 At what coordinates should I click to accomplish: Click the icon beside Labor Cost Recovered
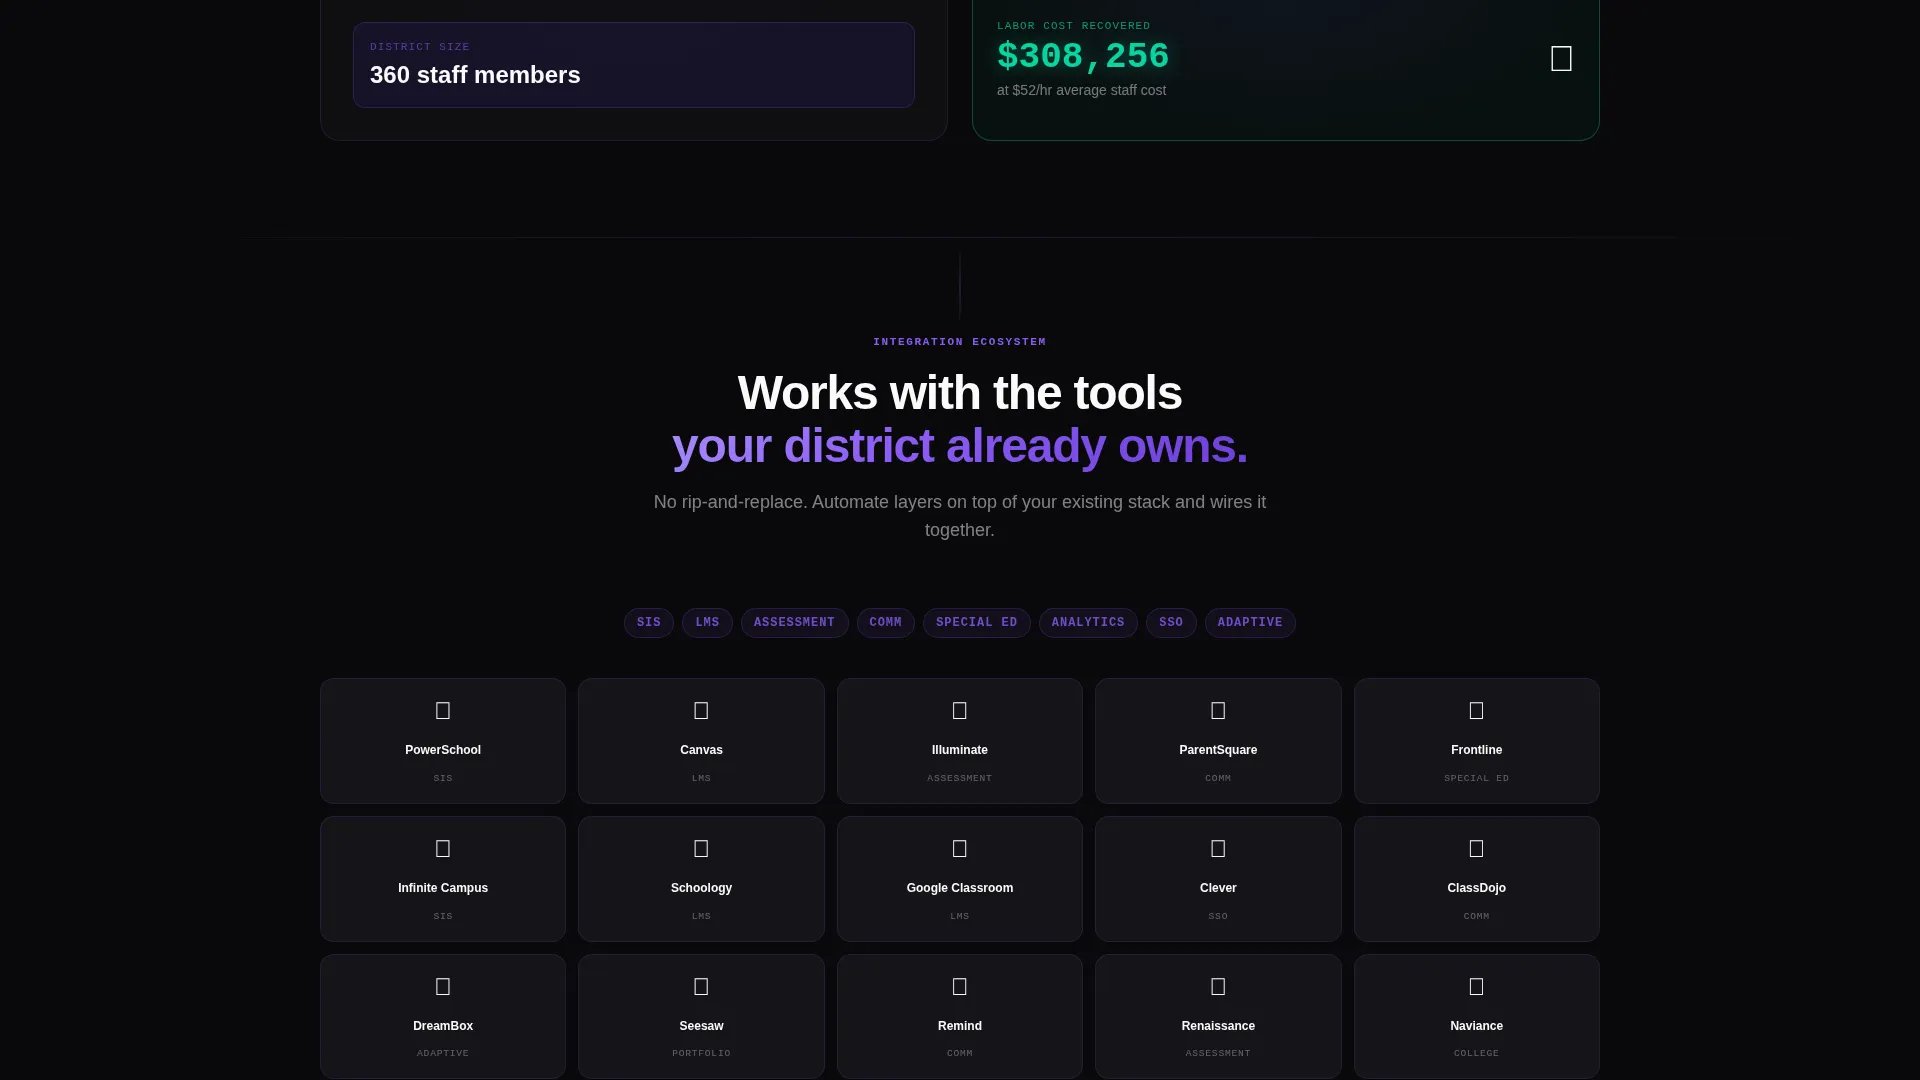point(1561,59)
